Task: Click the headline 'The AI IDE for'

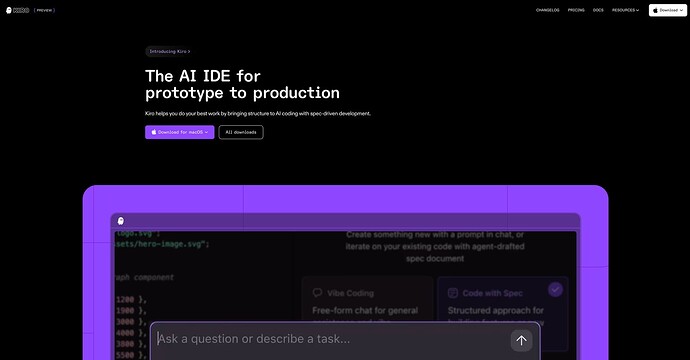Action: coord(203,76)
